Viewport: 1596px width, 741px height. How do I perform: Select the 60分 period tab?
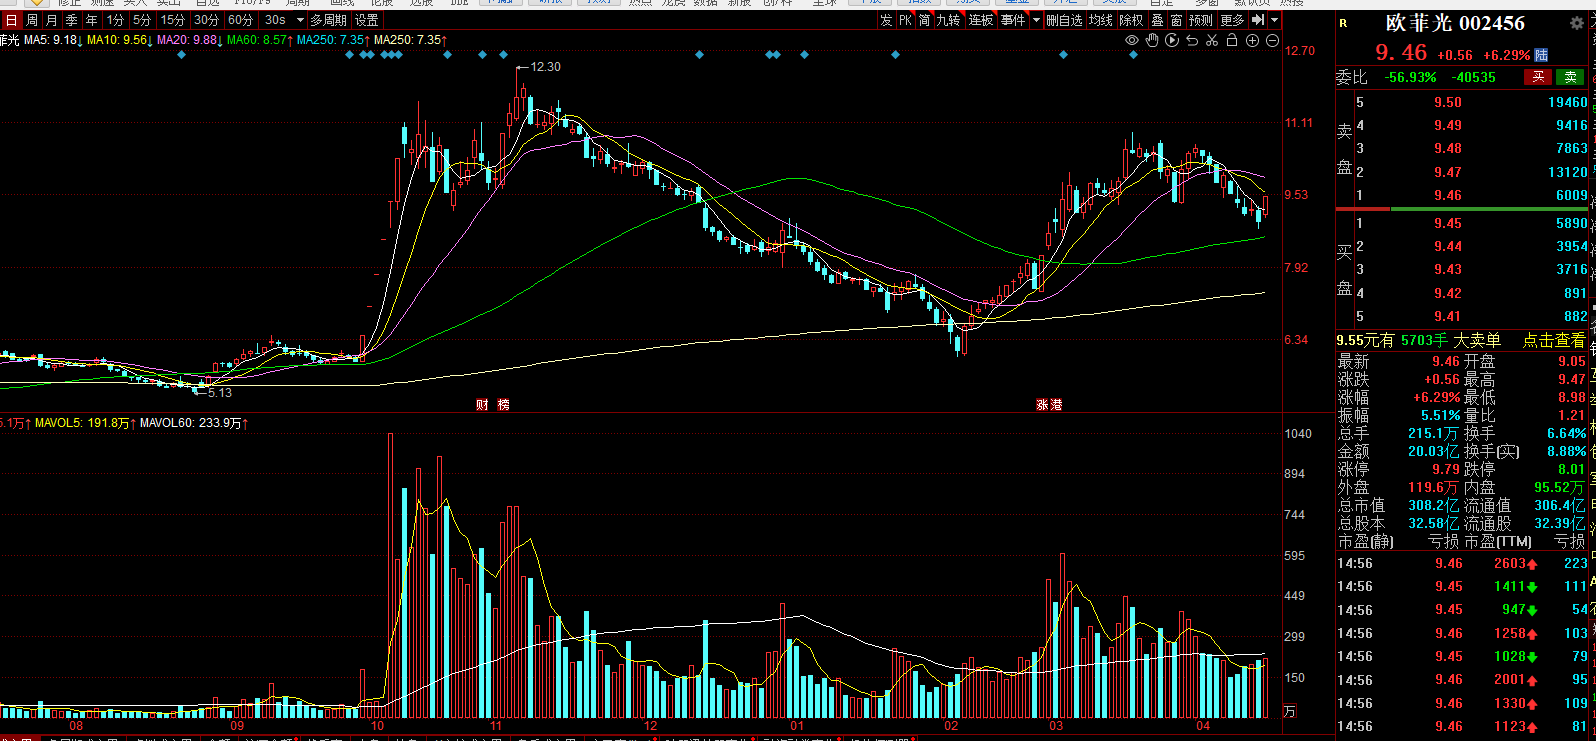tap(241, 20)
